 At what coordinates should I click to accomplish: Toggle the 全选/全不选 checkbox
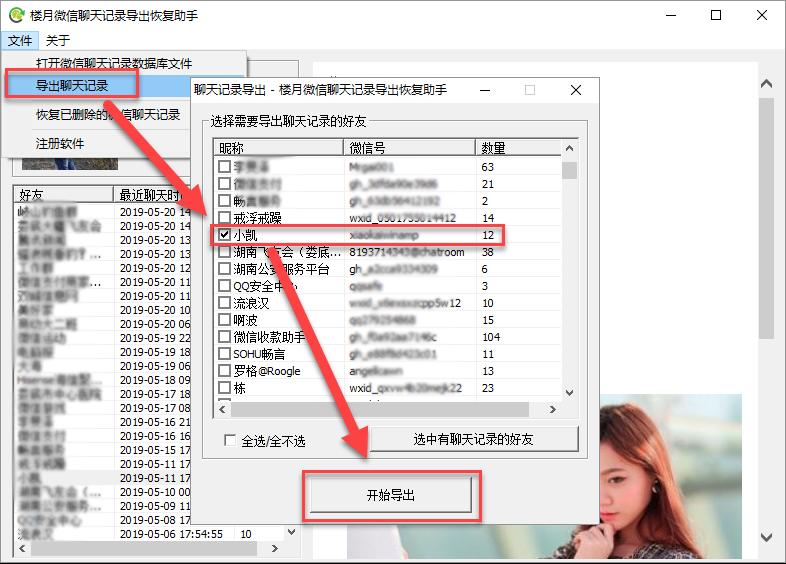coord(230,441)
